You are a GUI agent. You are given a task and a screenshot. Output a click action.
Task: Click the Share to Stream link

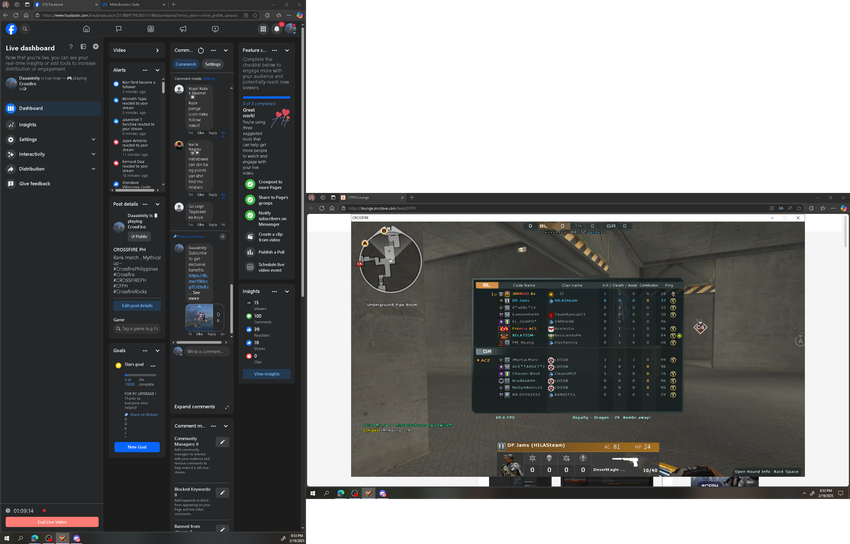click(x=144, y=415)
